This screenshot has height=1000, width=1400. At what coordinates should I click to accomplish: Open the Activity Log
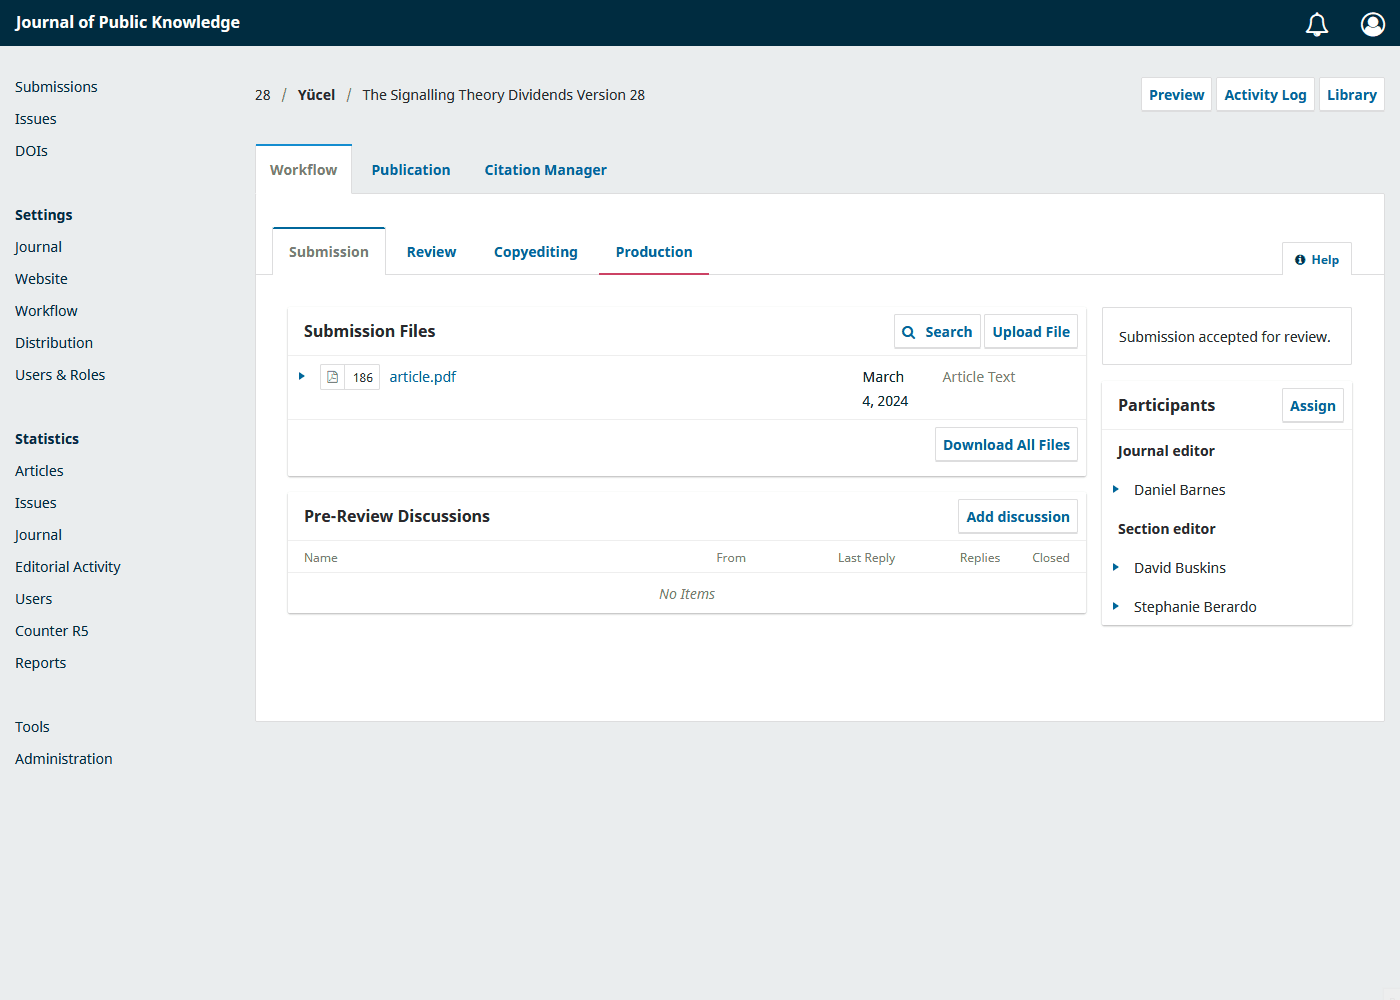point(1266,95)
